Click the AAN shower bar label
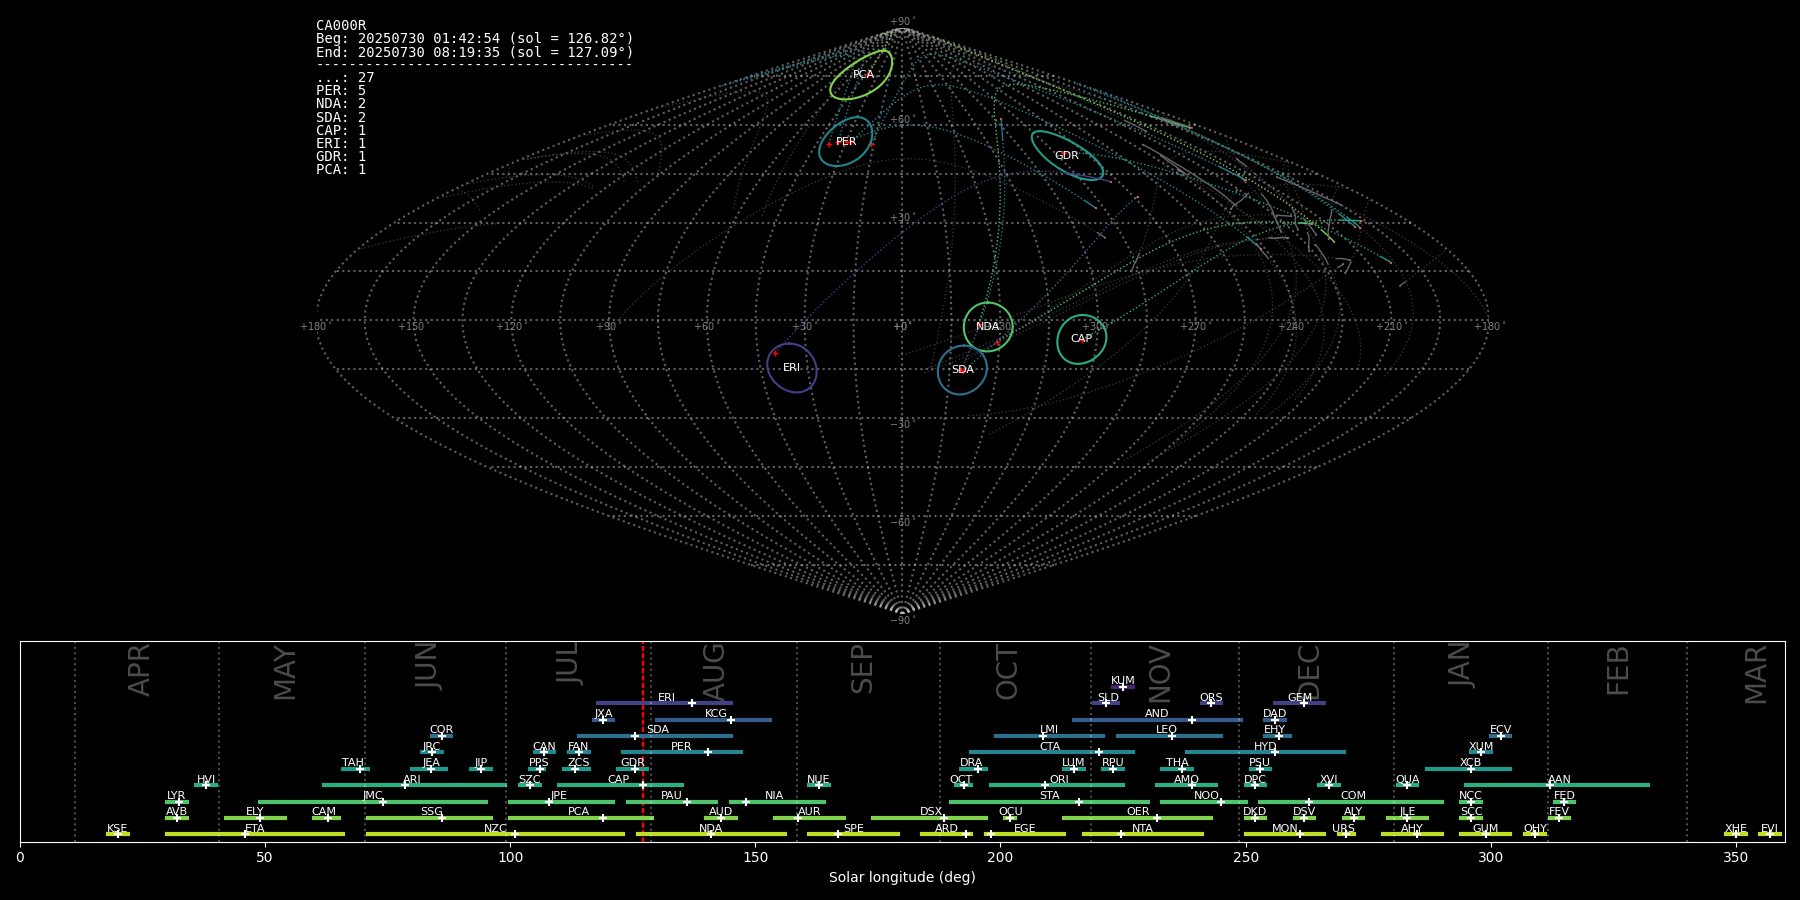 pyautogui.click(x=1560, y=780)
